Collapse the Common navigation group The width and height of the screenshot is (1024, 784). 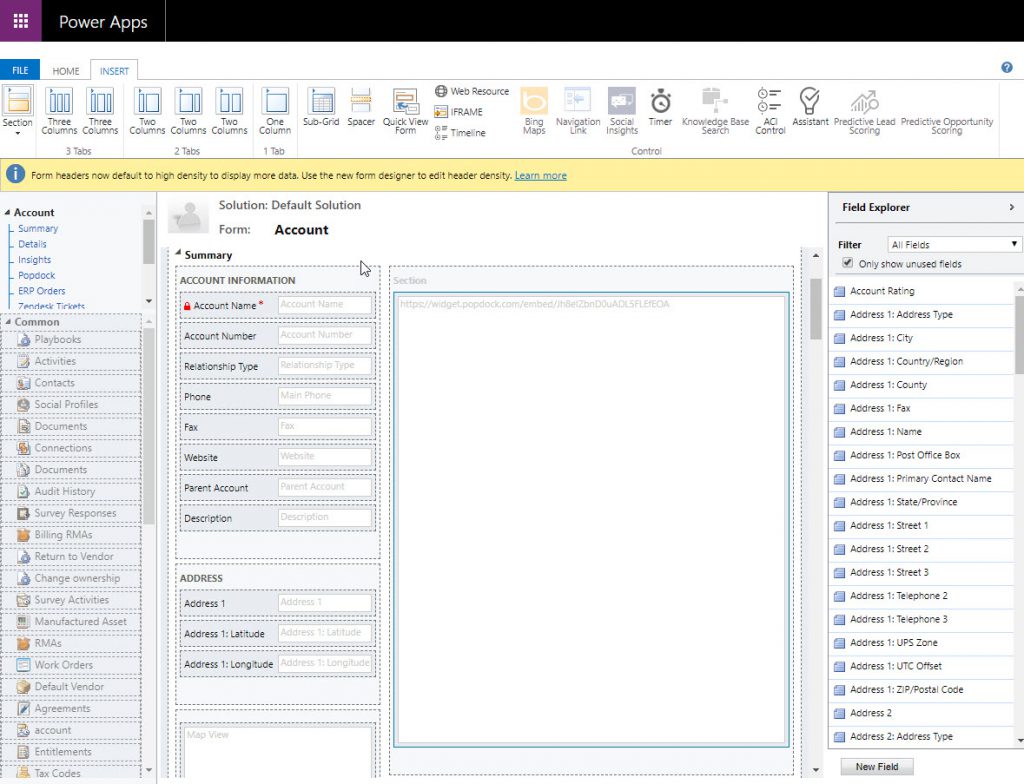8,322
